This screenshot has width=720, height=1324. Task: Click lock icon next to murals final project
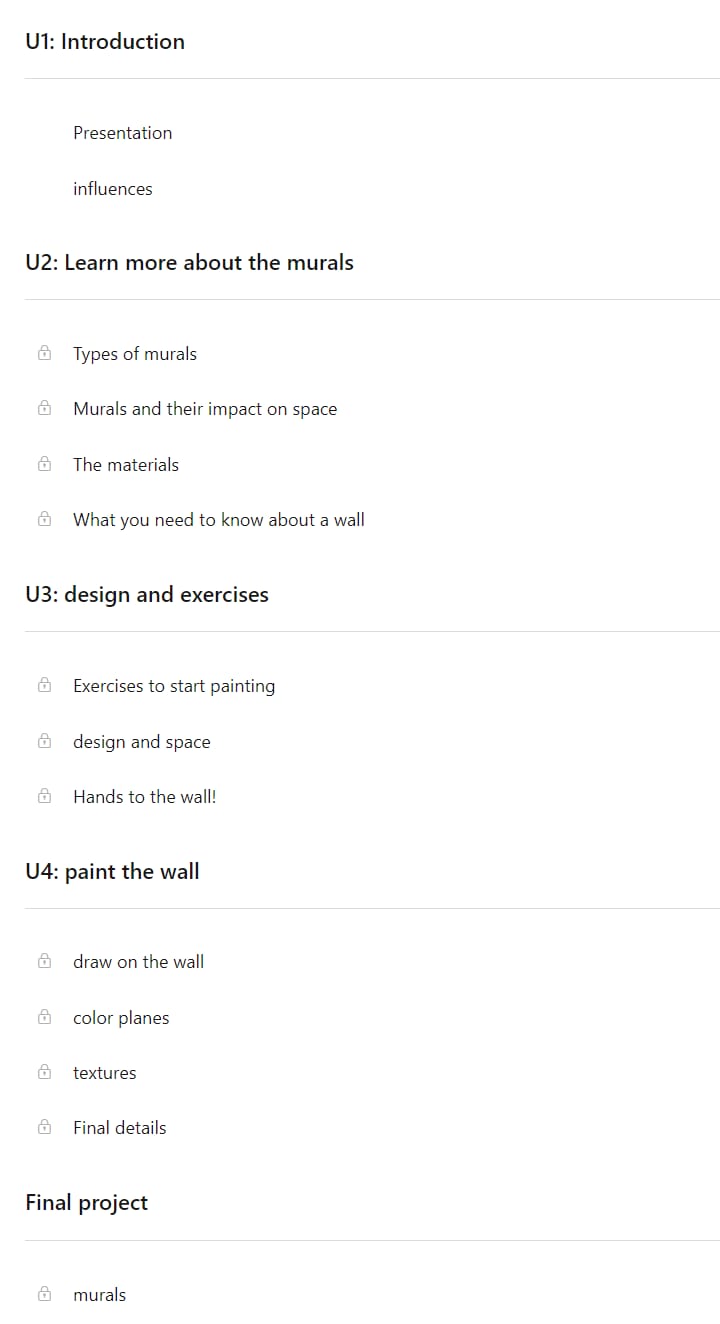click(44, 1294)
